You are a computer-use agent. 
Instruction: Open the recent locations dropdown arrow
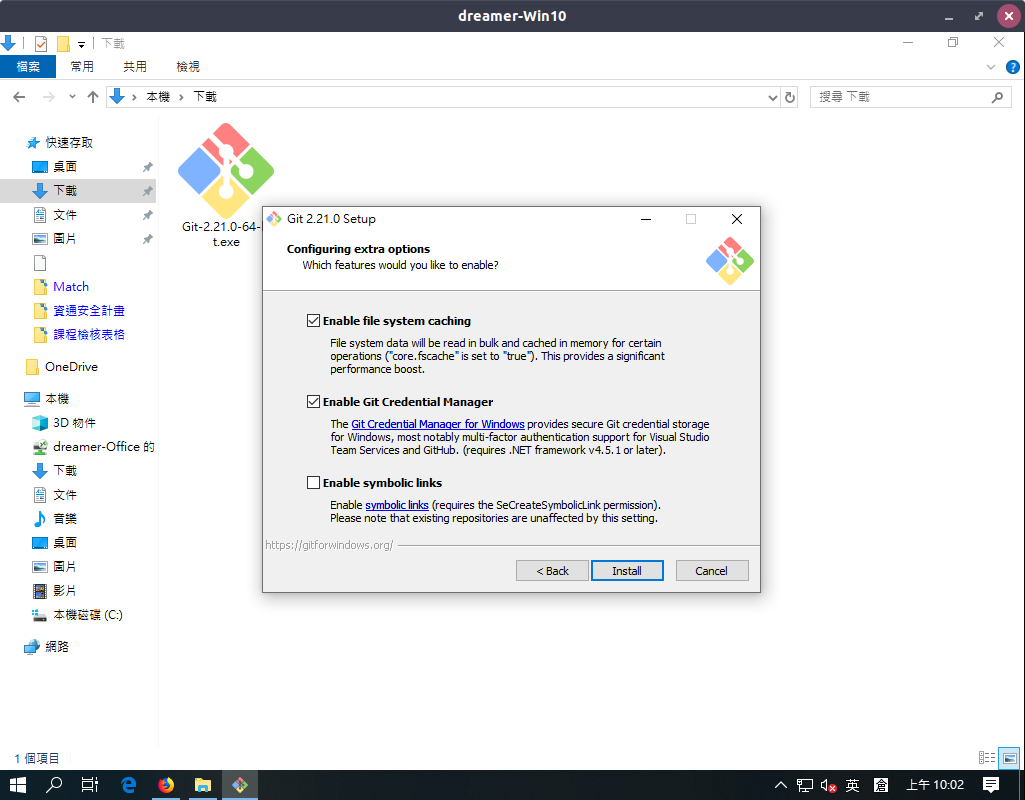pyautogui.click(x=72, y=97)
